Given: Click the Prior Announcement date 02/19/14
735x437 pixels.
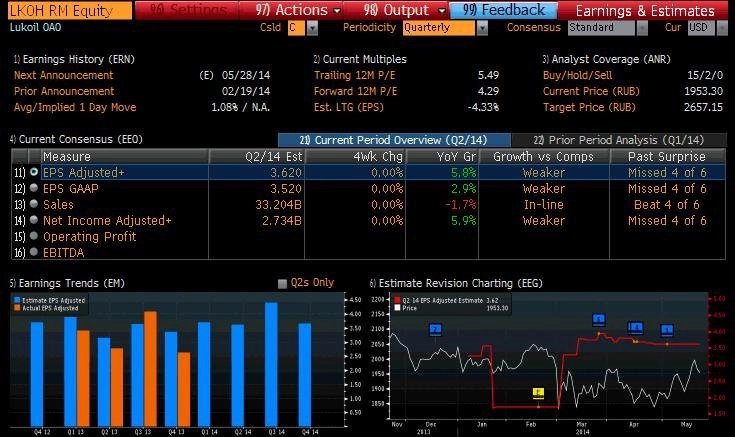Looking at the screenshot, I should [246, 91].
